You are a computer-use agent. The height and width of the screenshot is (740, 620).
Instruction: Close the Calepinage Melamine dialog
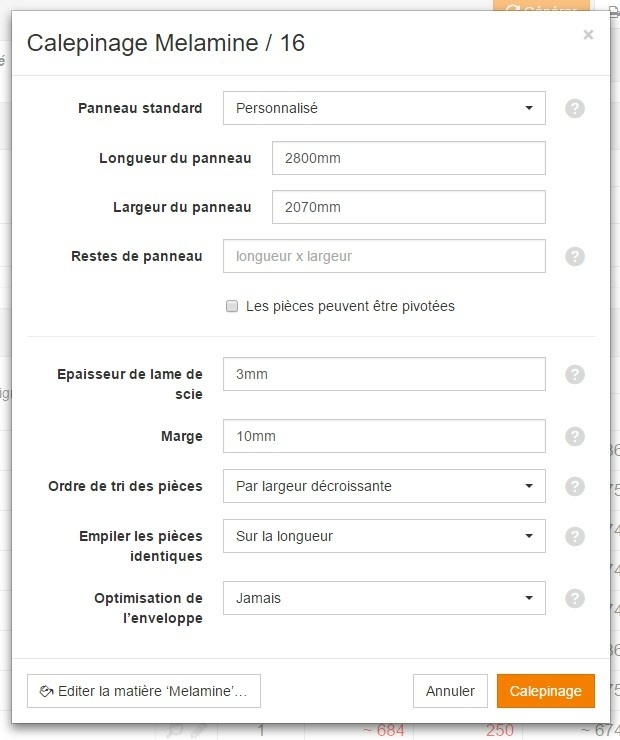point(588,34)
